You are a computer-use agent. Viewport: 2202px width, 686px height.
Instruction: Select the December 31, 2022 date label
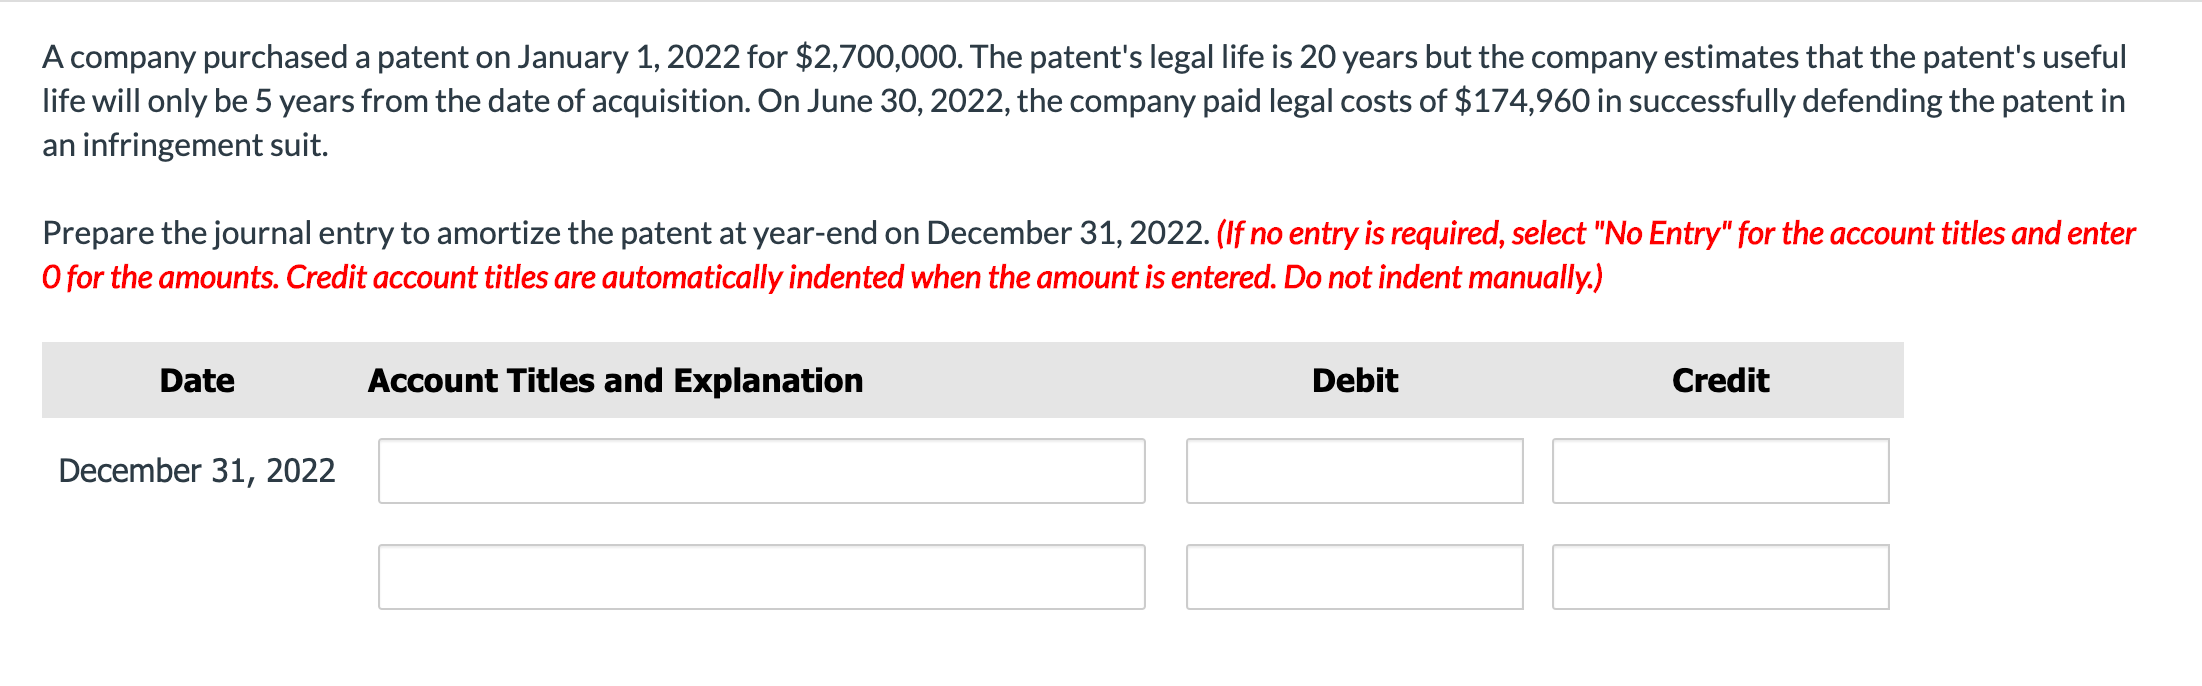(196, 470)
